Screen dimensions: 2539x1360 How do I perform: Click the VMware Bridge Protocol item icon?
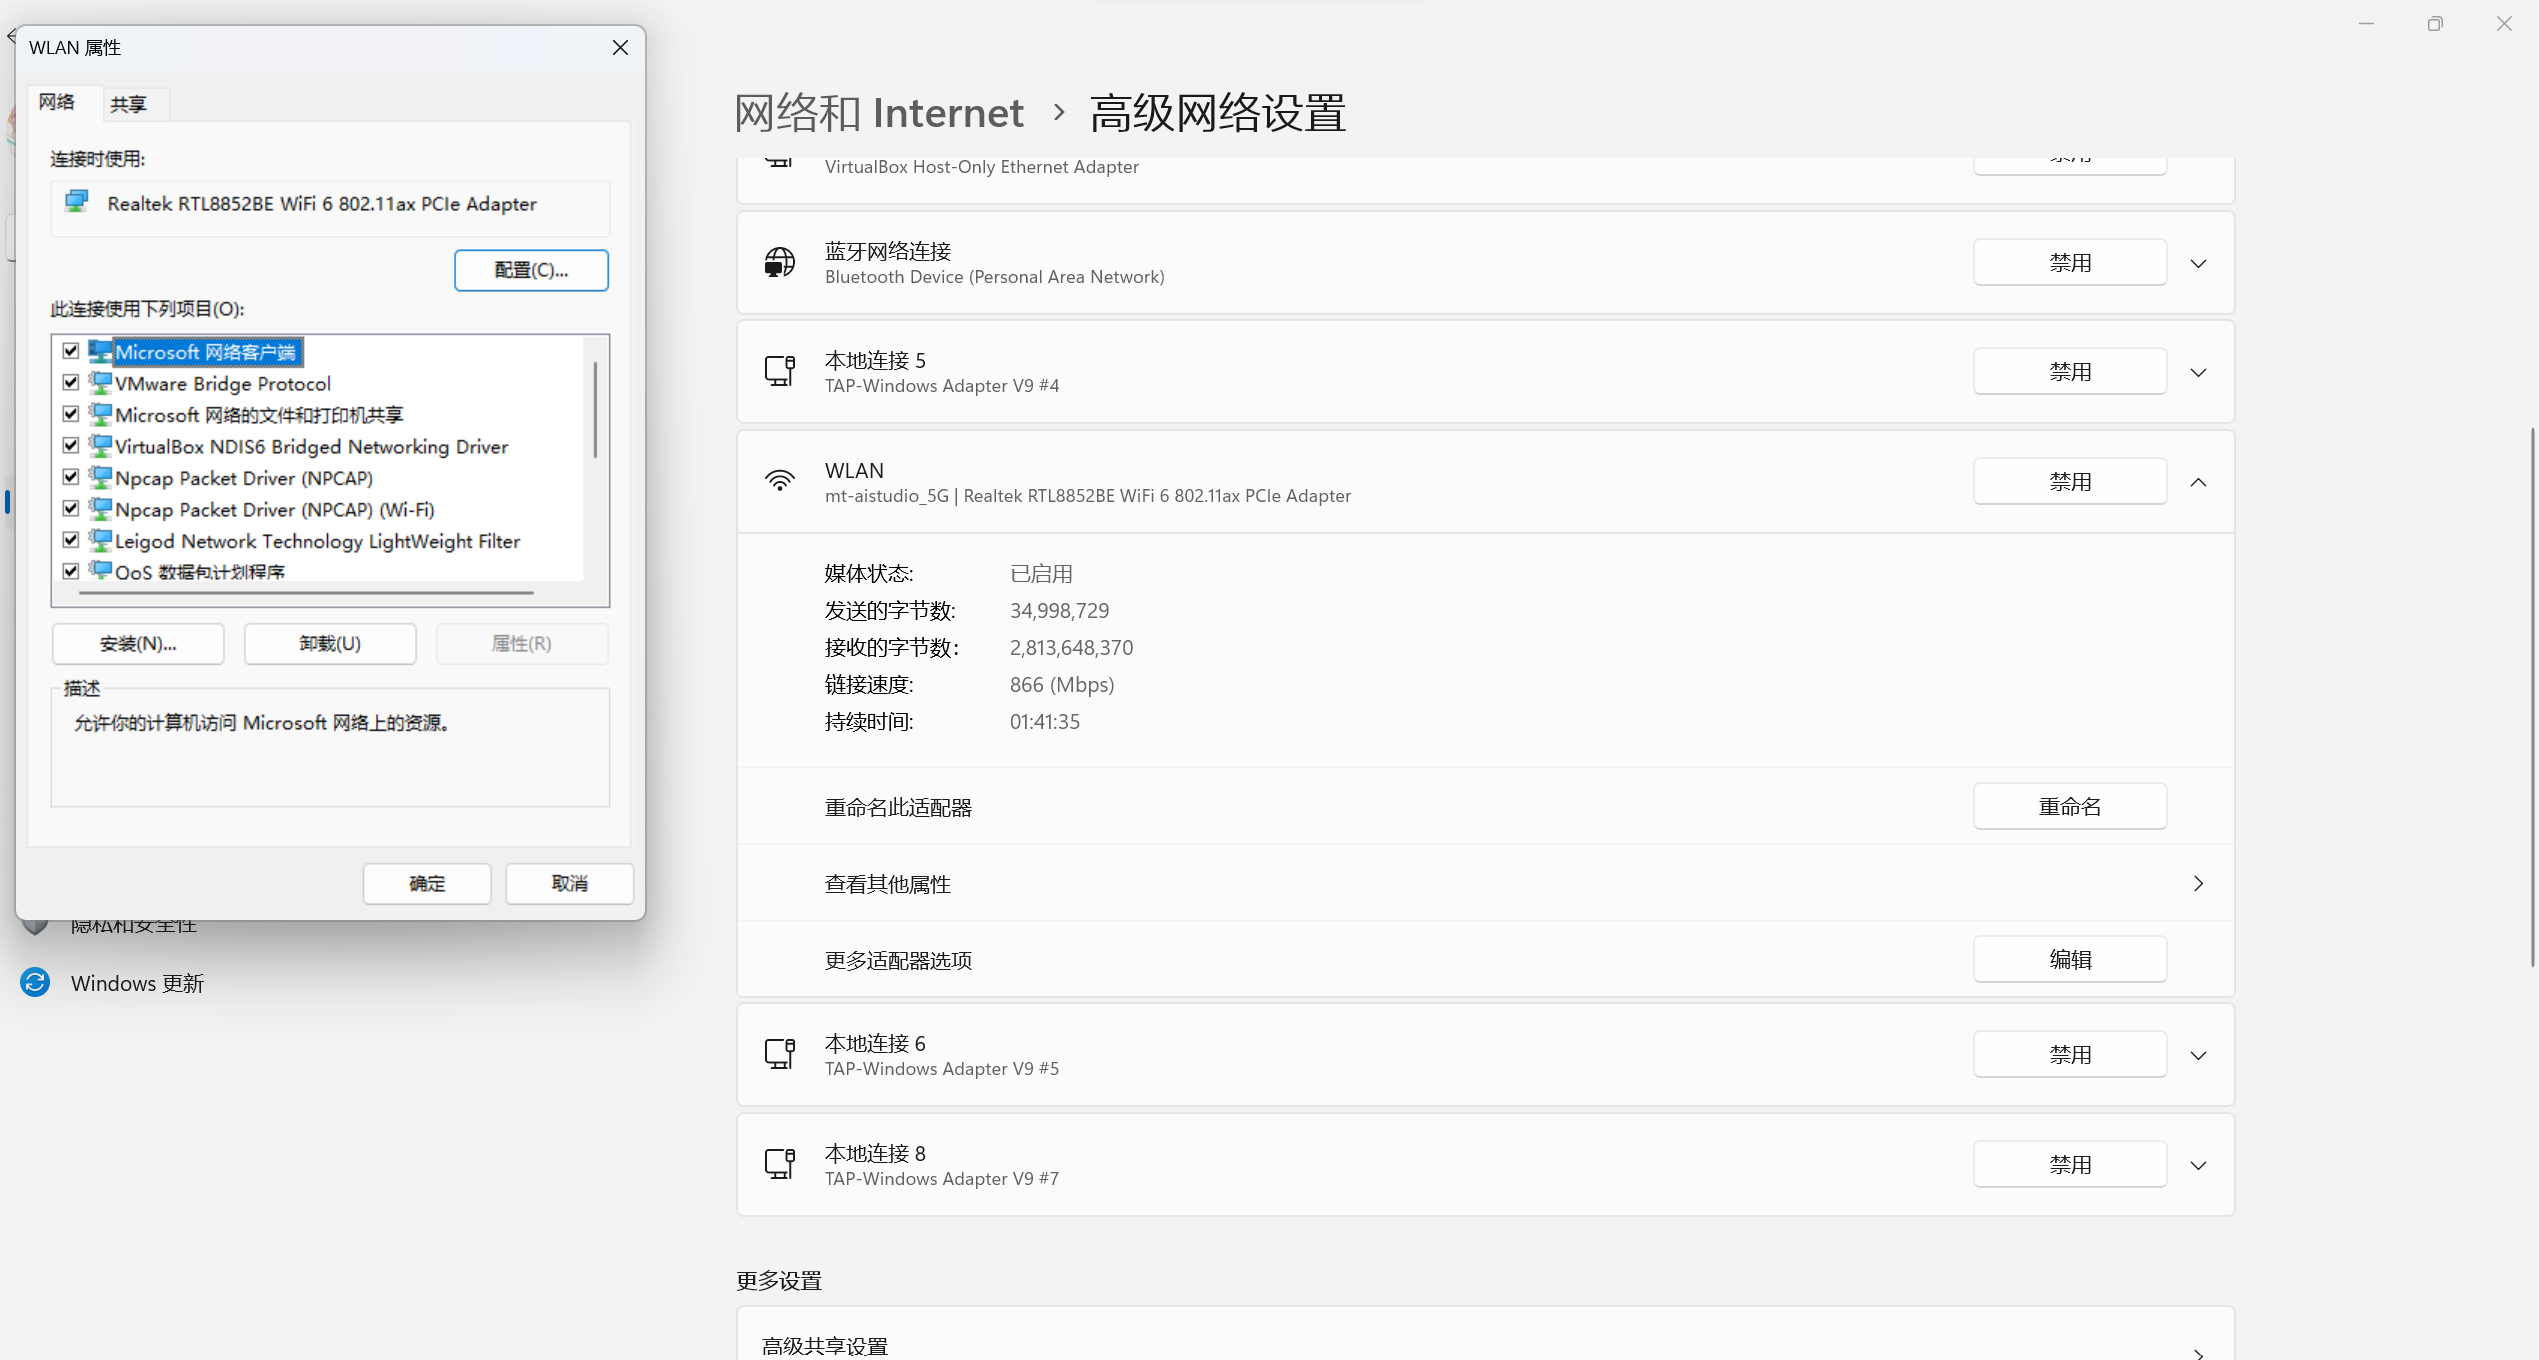[x=100, y=382]
